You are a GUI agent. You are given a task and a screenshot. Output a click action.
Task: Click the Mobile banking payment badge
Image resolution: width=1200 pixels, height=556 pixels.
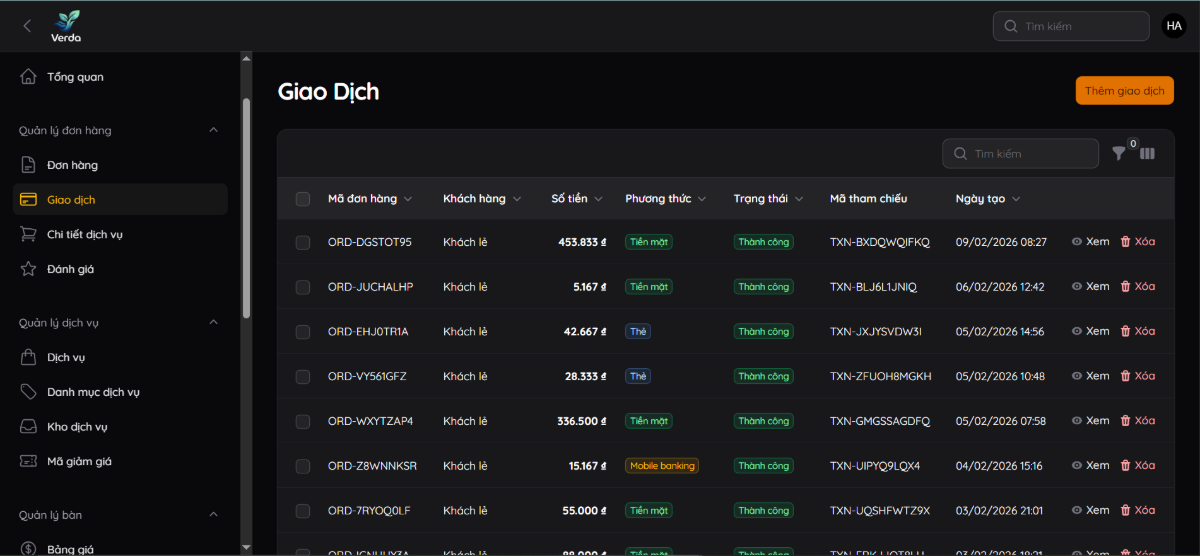pyautogui.click(x=661, y=466)
